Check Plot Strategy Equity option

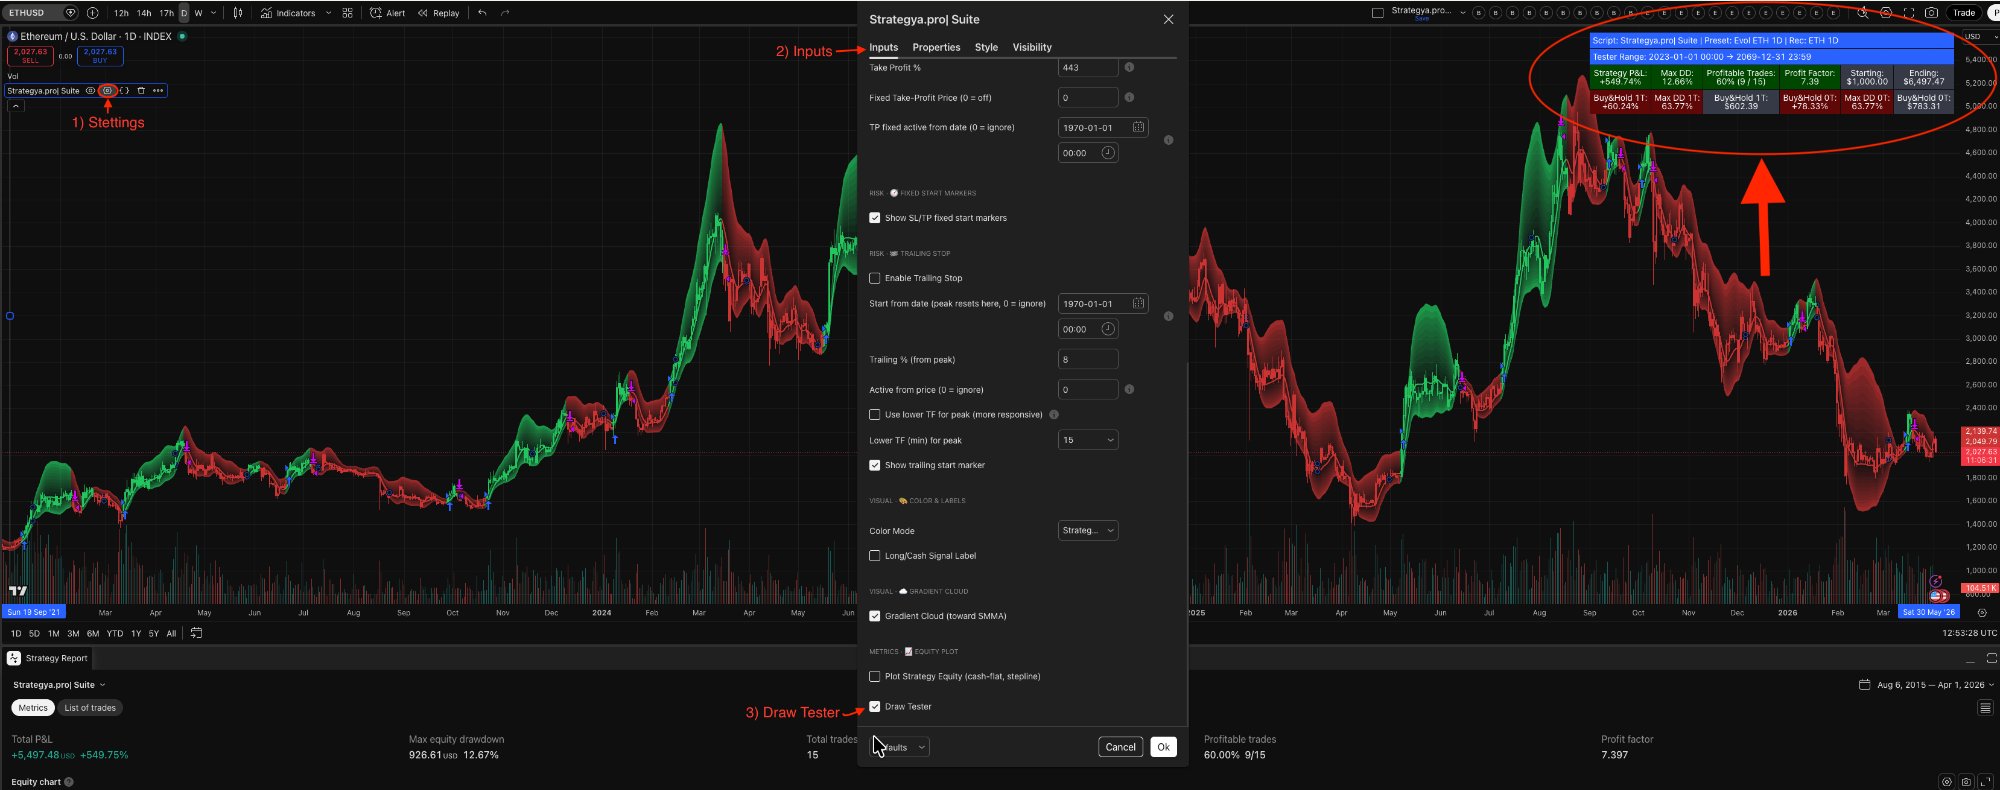pos(875,677)
